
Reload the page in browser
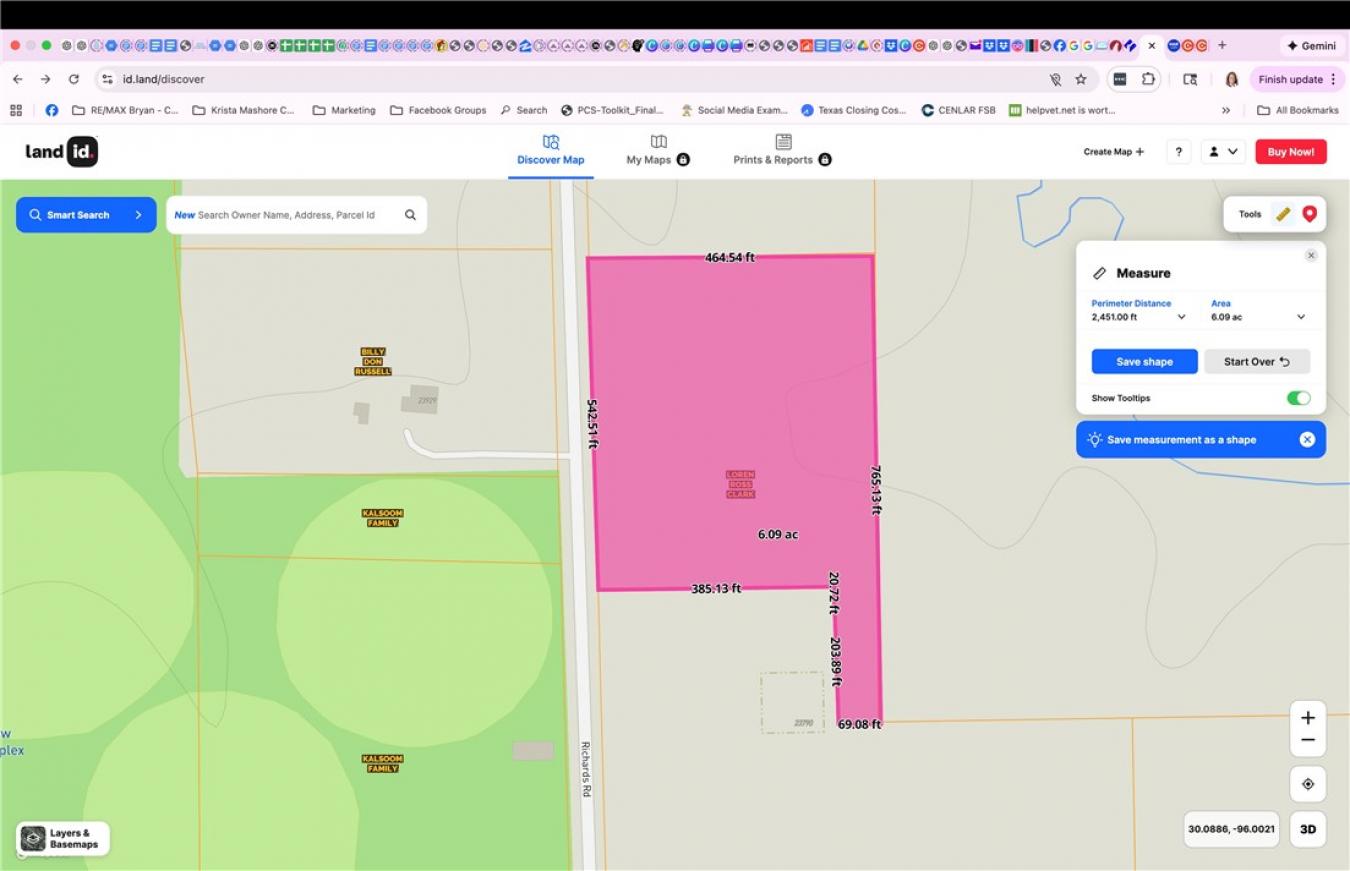73,79
